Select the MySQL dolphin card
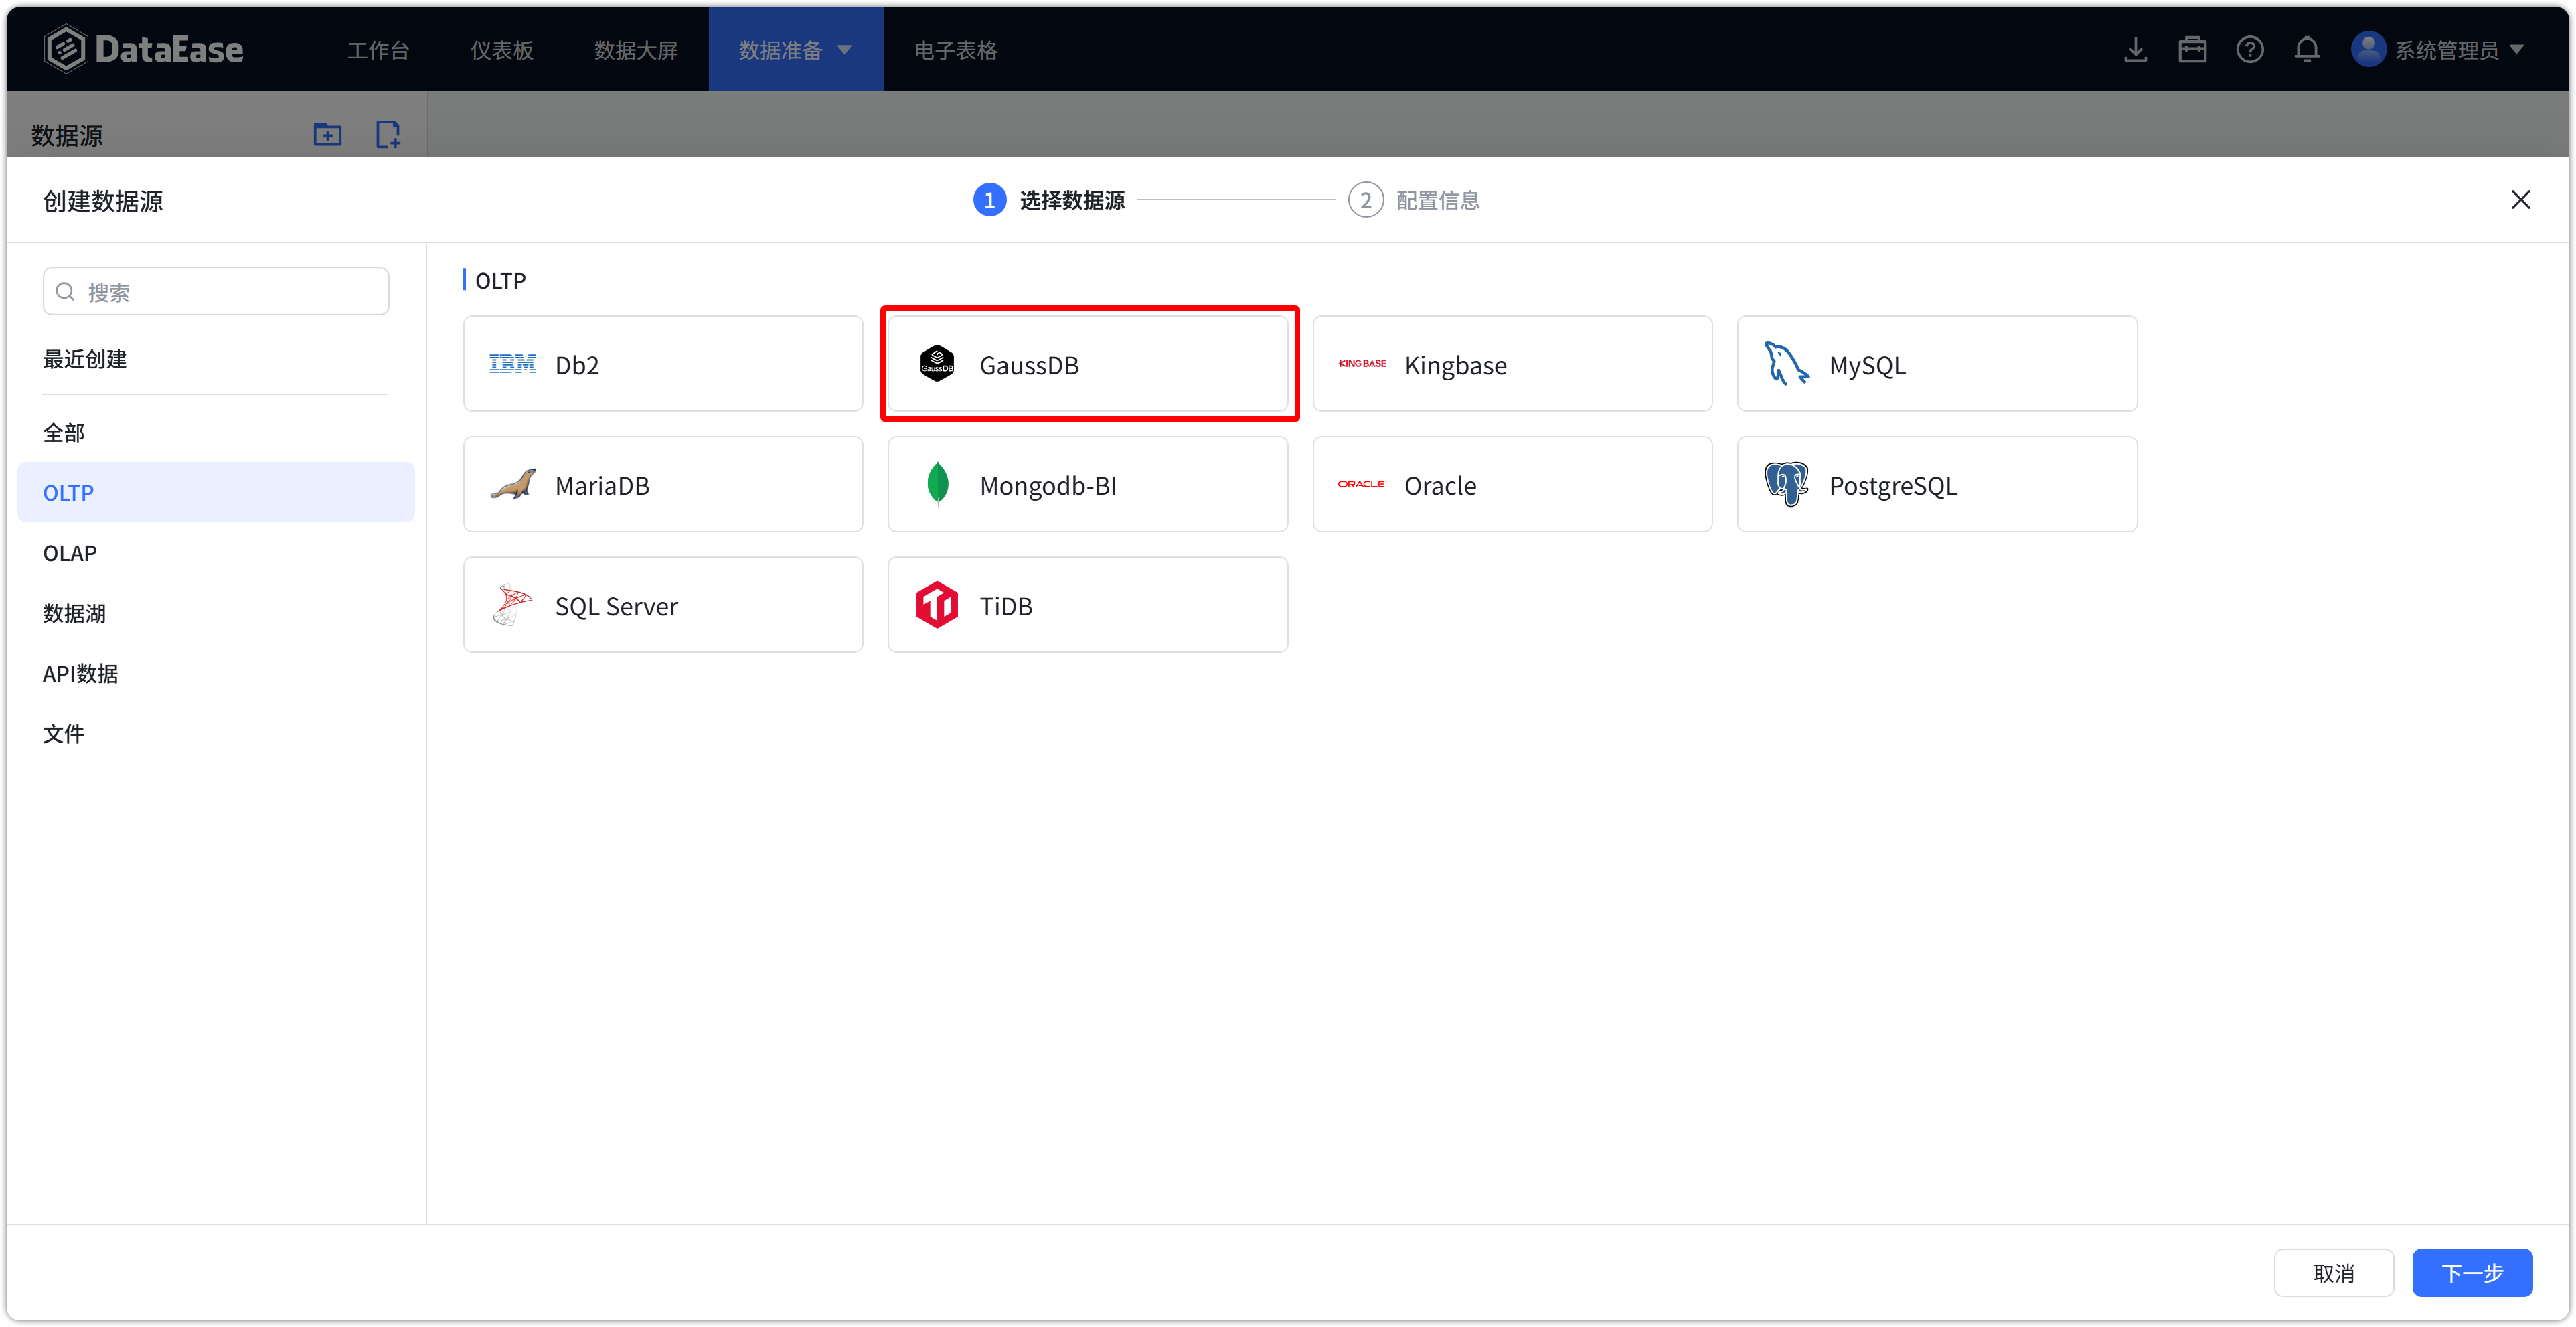Image resolution: width=2576 pixels, height=1327 pixels. tap(1936, 364)
